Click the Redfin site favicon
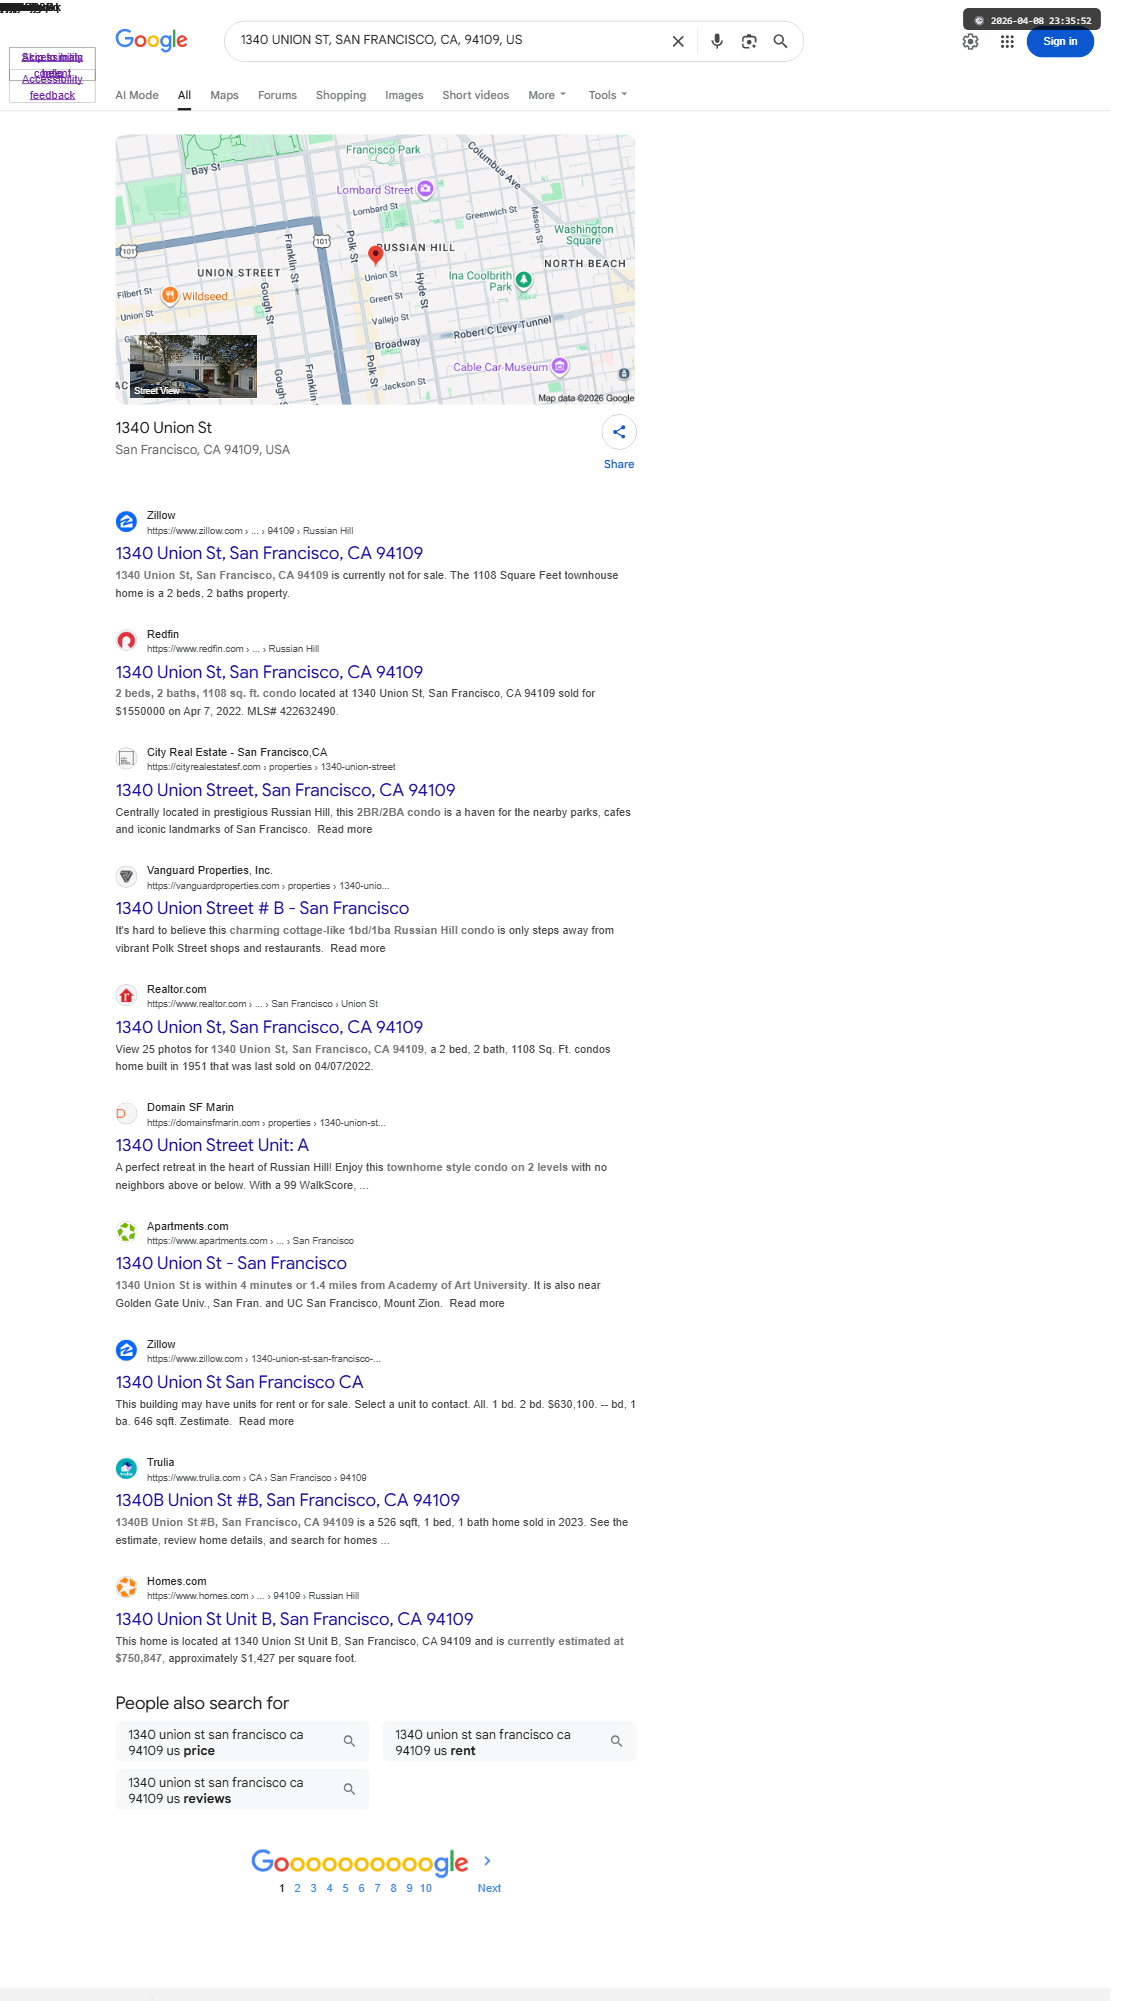This screenshot has width=1124, height=2001. pos(126,640)
